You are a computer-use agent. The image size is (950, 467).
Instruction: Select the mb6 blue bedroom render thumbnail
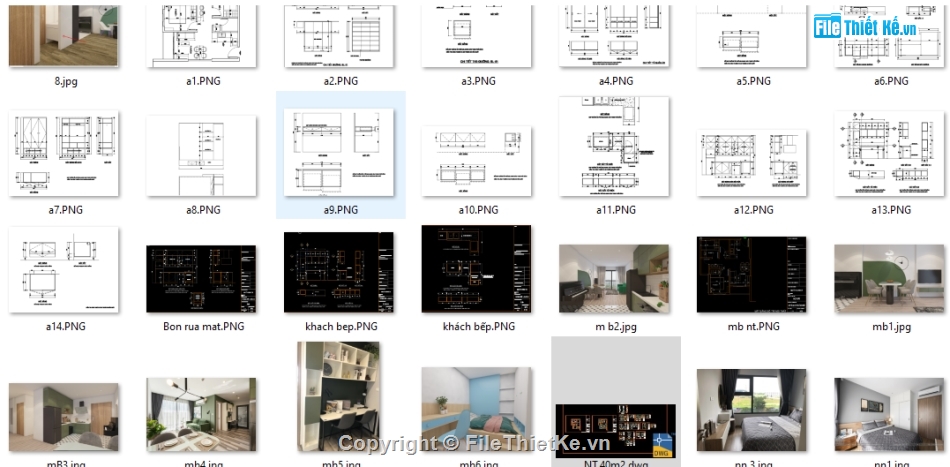coord(476,409)
